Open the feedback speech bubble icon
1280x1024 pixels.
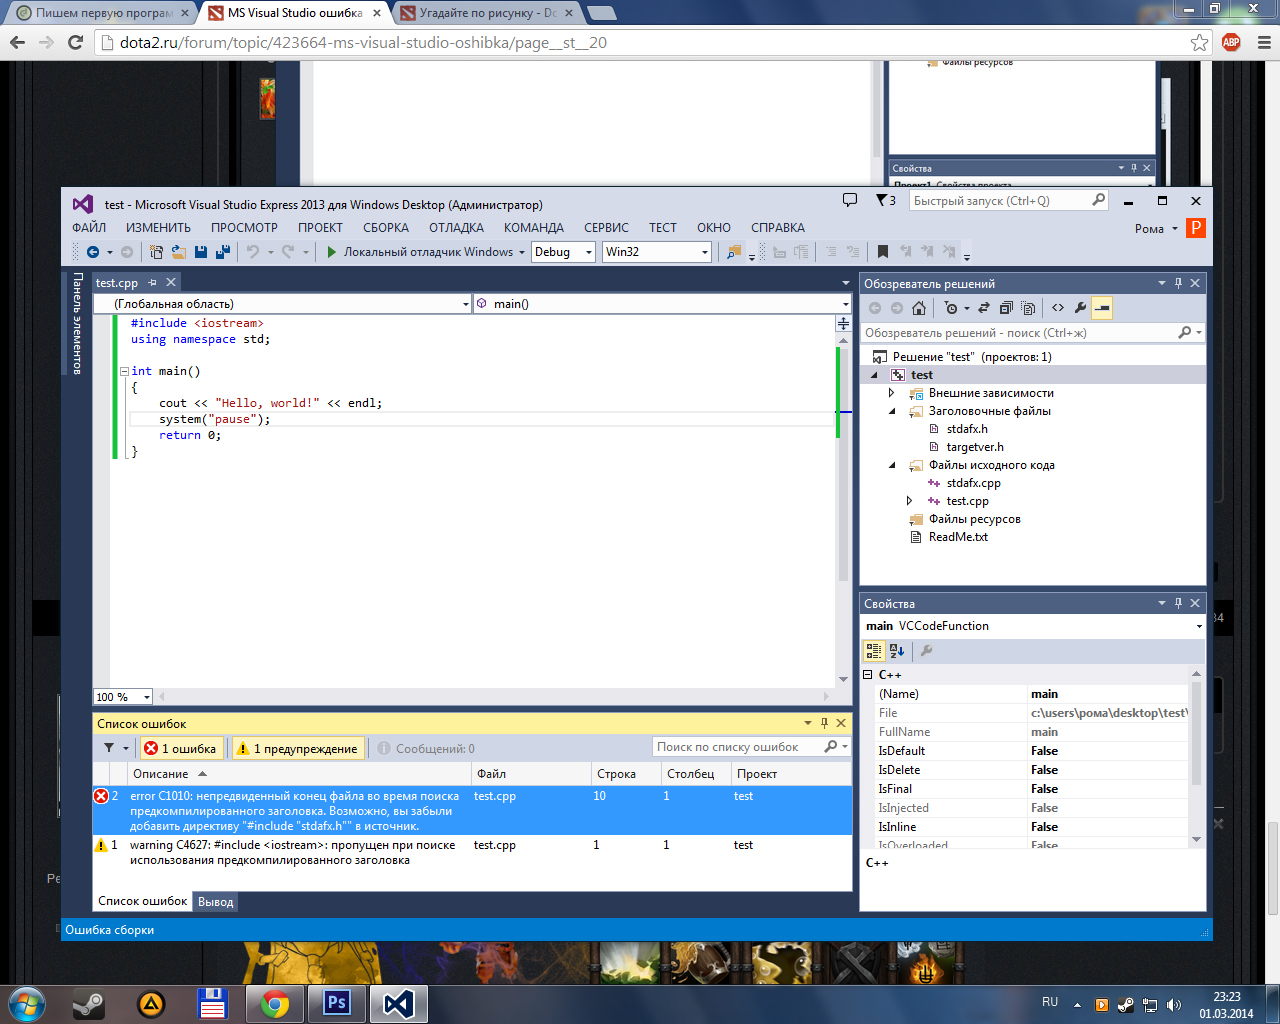(x=850, y=200)
